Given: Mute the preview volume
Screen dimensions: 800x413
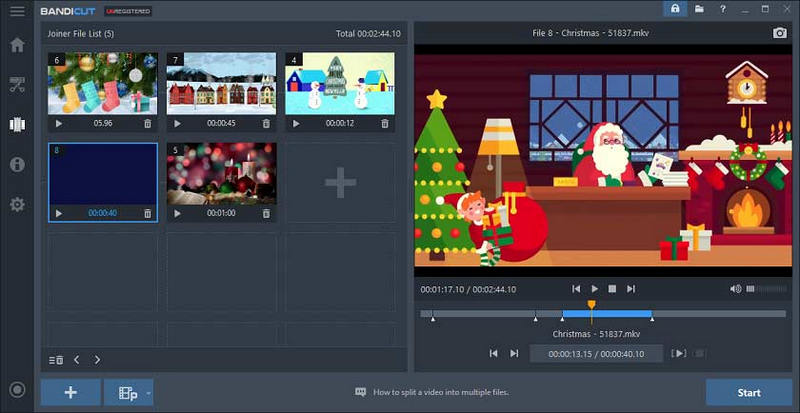Looking at the screenshot, I should [736, 289].
